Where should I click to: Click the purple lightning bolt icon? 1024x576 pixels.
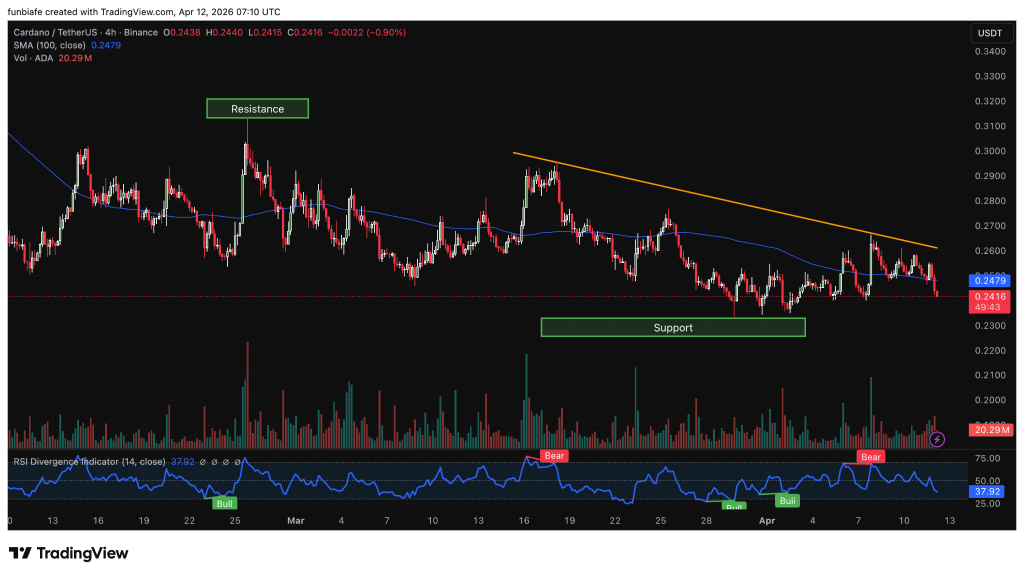(x=937, y=439)
